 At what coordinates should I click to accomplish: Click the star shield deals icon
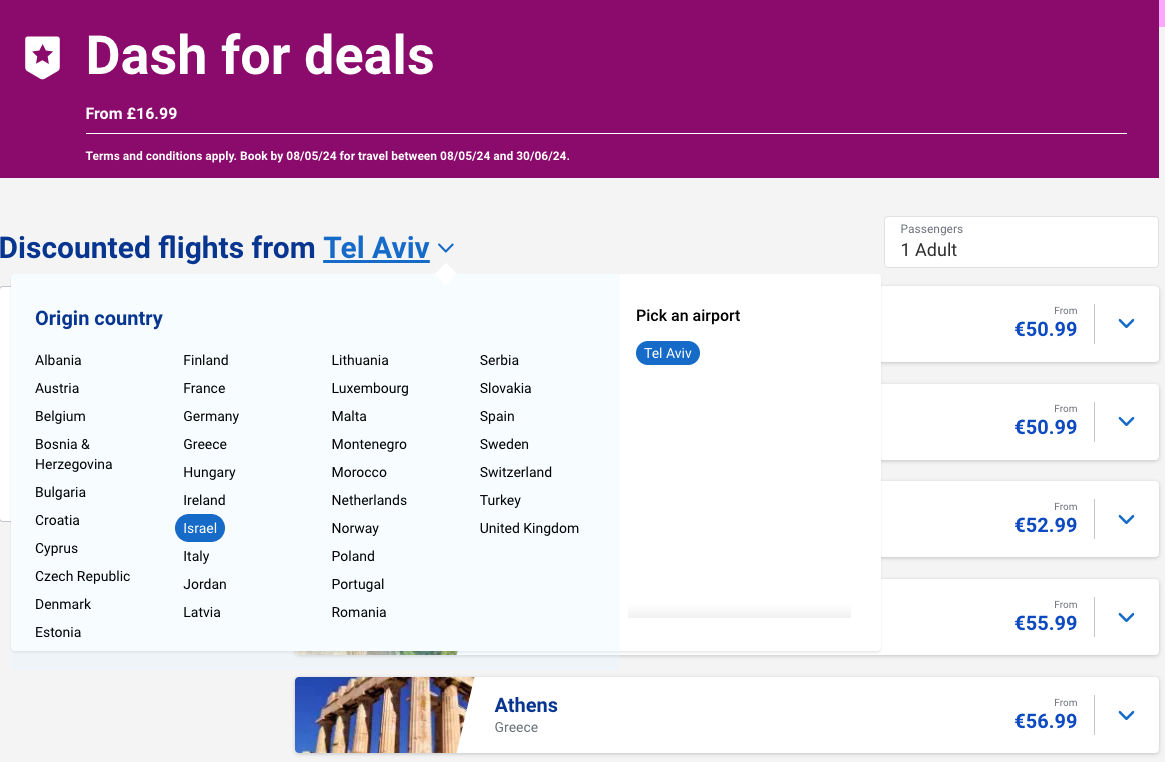[42, 57]
